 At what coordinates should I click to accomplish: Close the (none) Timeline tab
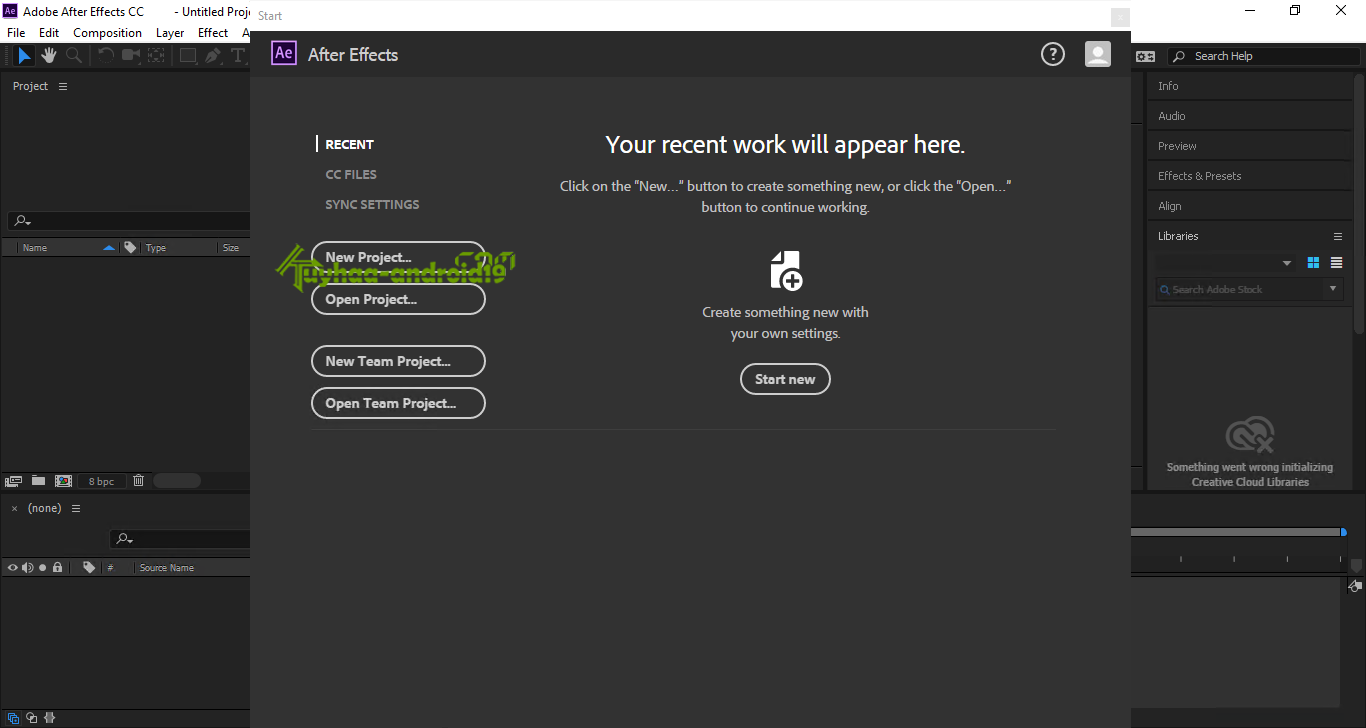click(x=14, y=509)
